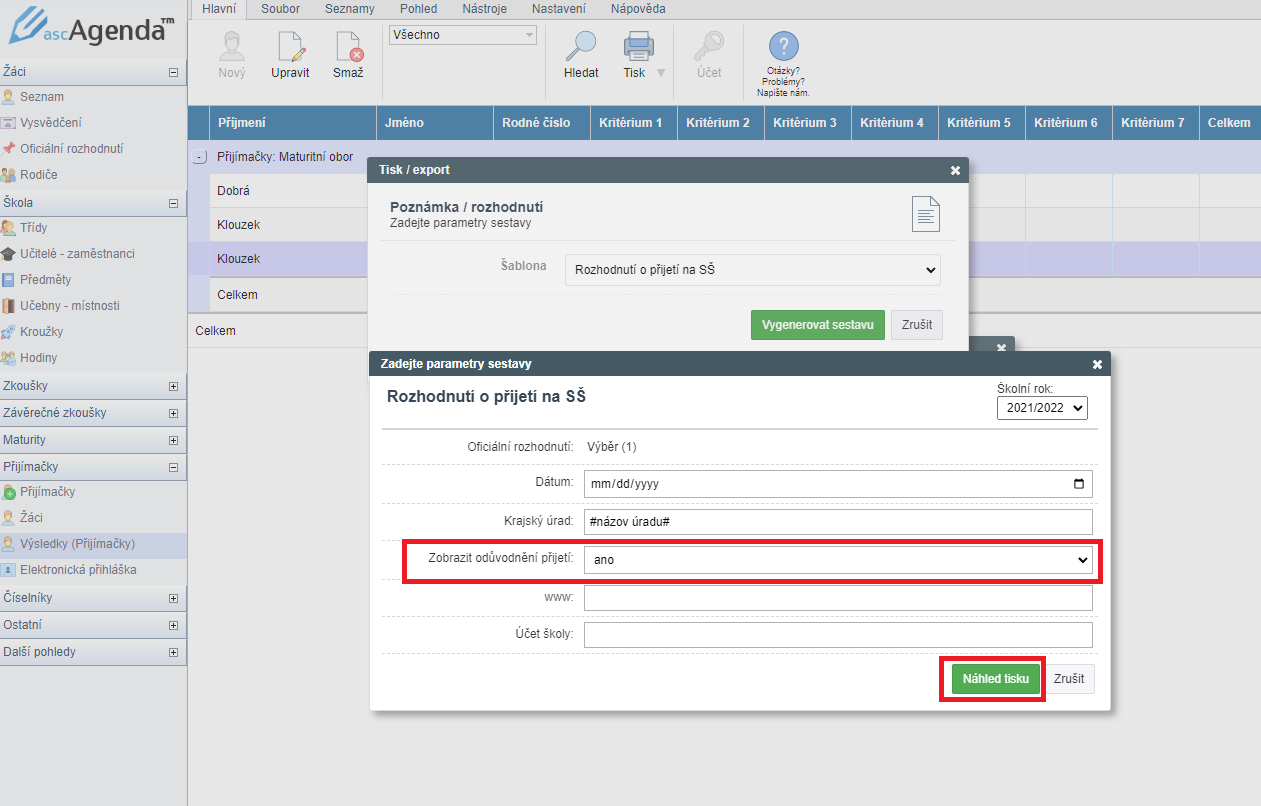Click the Krajský úřad input field

837,522
